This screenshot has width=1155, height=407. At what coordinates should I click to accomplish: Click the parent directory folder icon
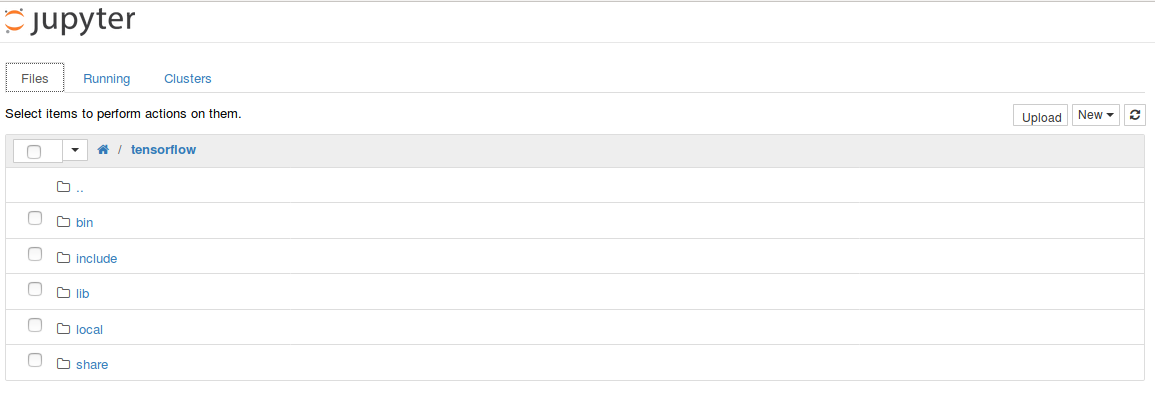click(63, 187)
